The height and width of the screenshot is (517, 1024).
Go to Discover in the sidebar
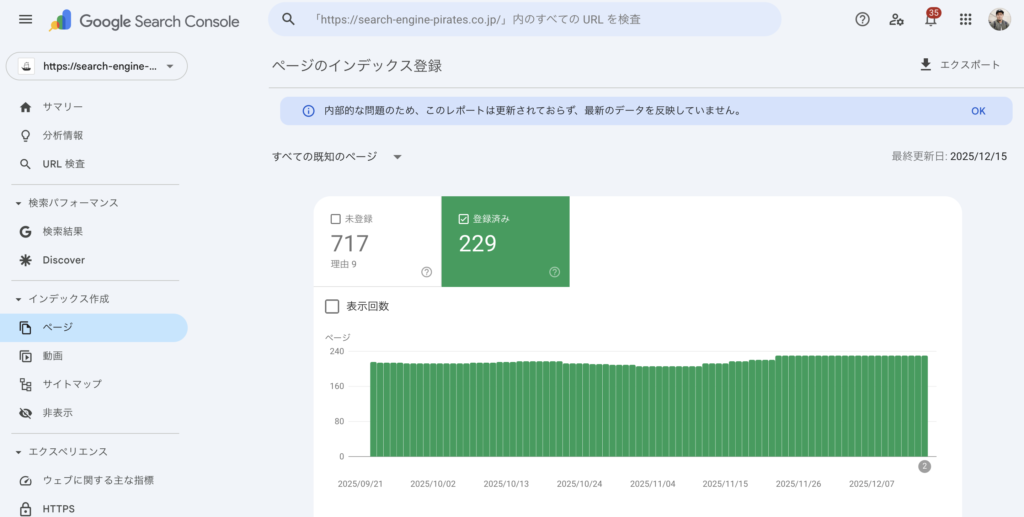63,260
